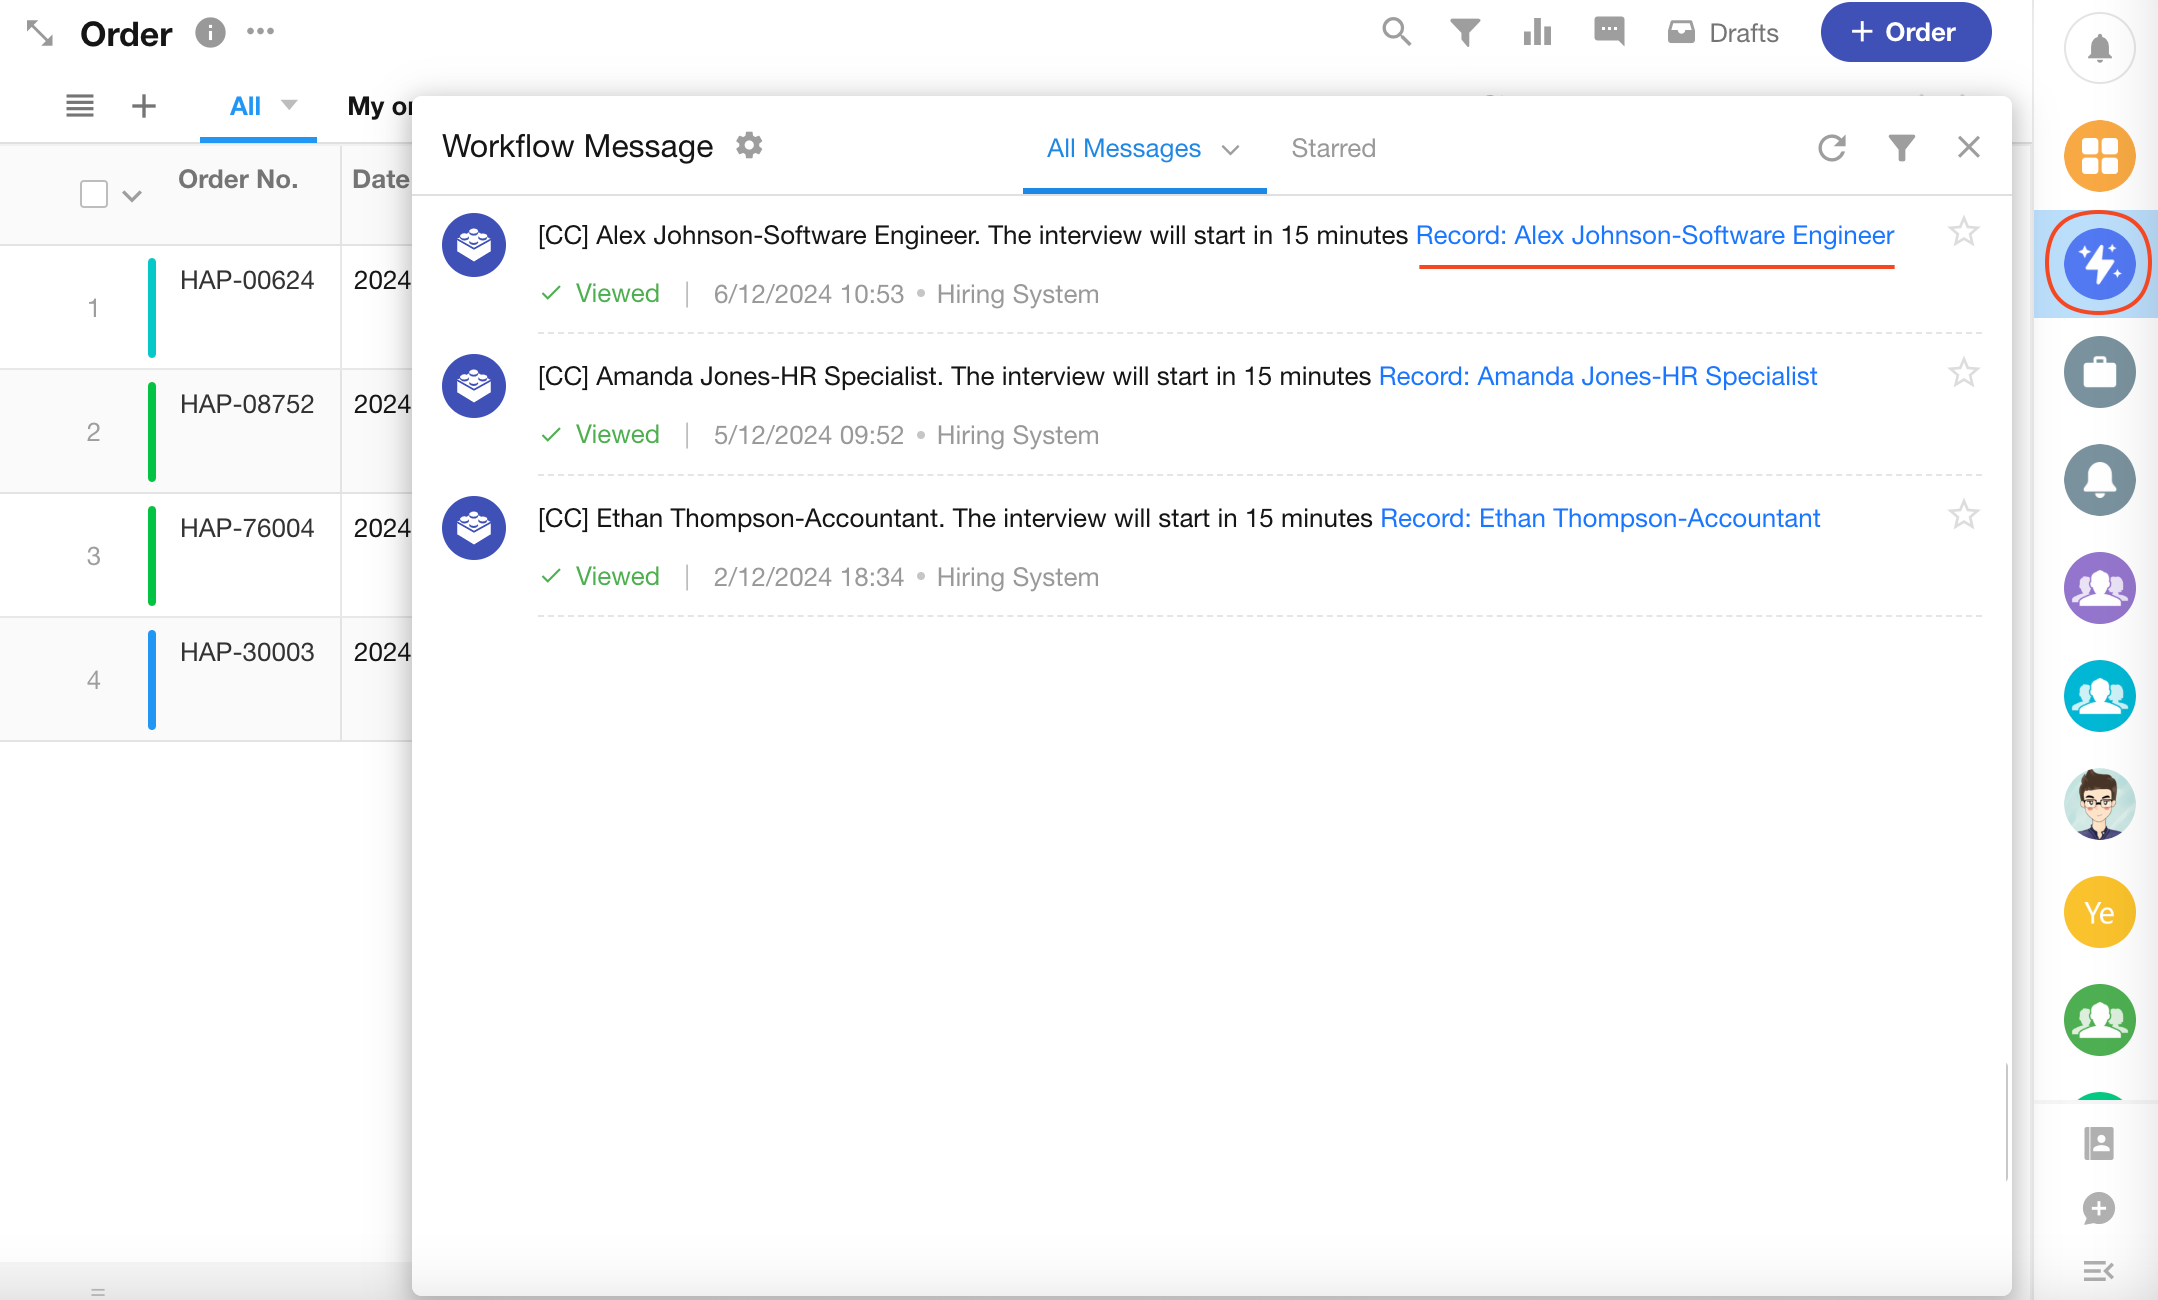Select order row HAP-08752
The width and height of the screenshot is (2158, 1300).
246,404
